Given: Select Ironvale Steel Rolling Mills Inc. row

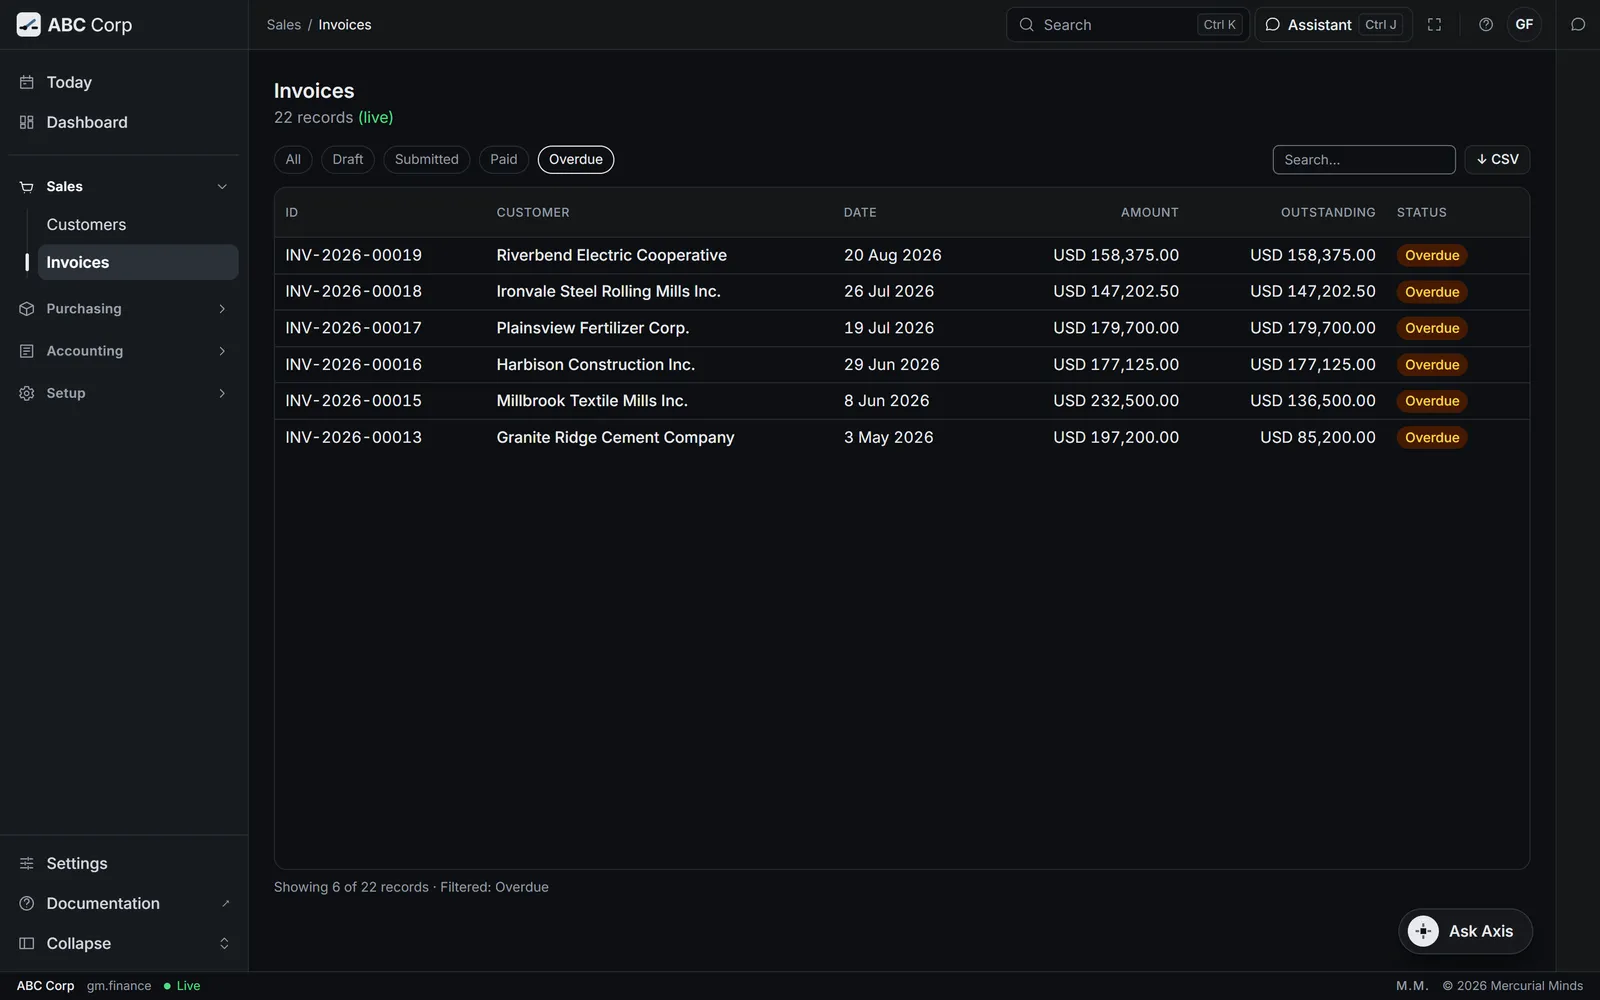Looking at the screenshot, I should pyautogui.click(x=902, y=292).
